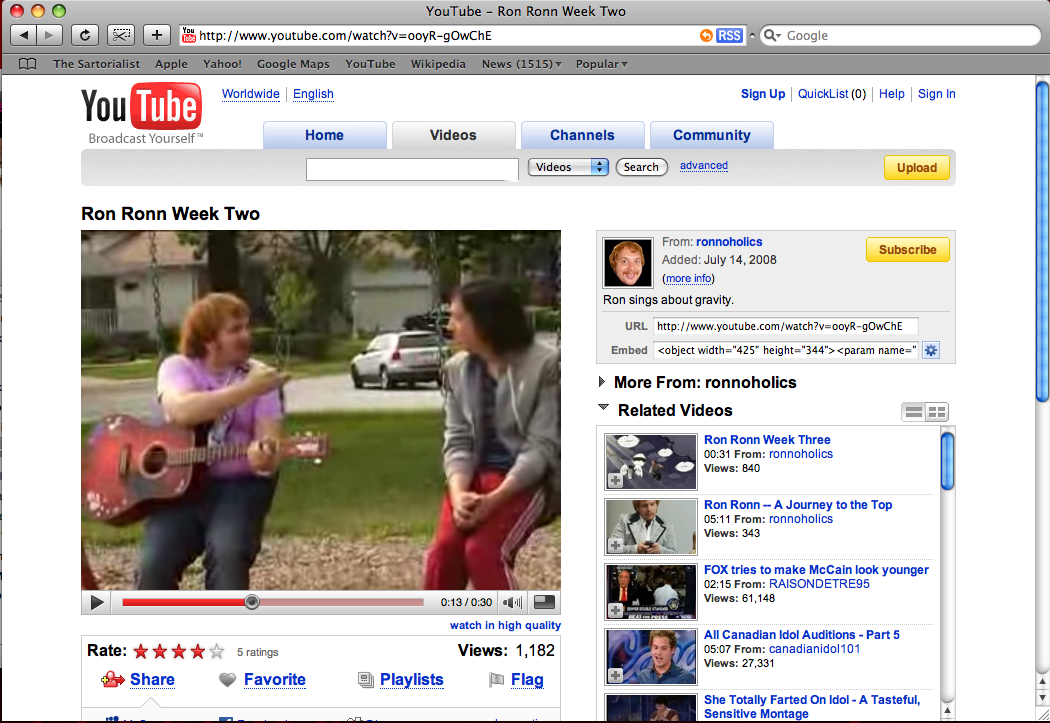The height and width of the screenshot is (723, 1050).
Task: Click the Sign Up link
Action: [x=763, y=94]
